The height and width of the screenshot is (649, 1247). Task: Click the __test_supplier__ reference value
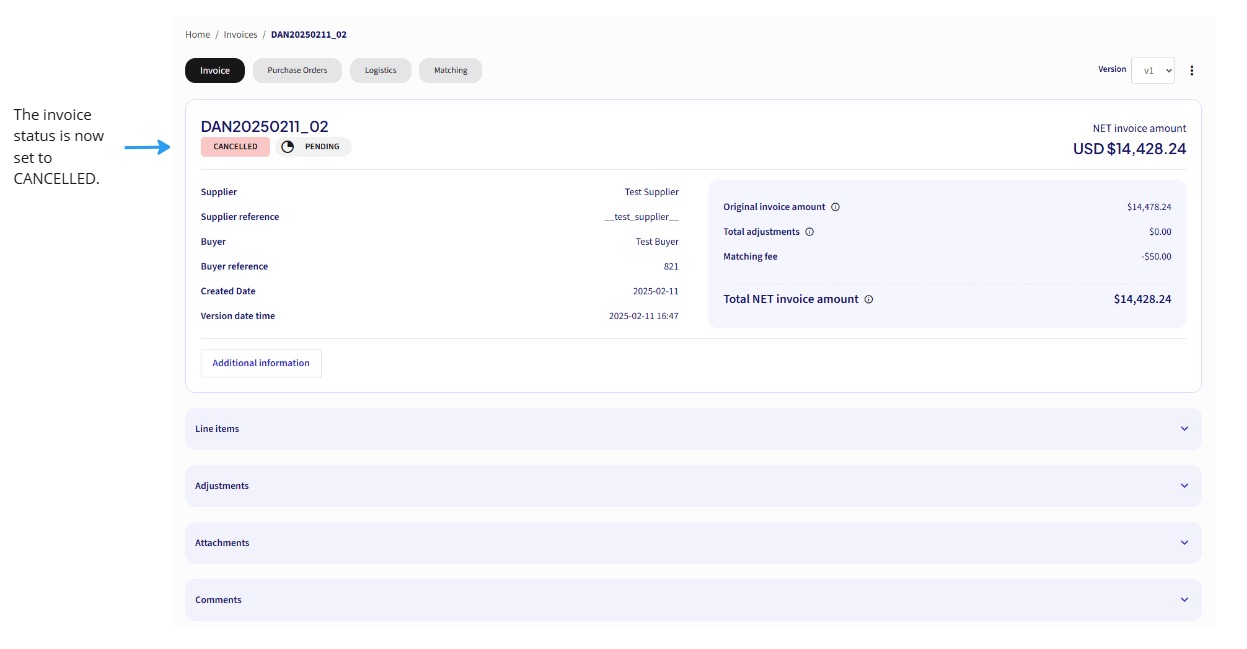[641, 217]
